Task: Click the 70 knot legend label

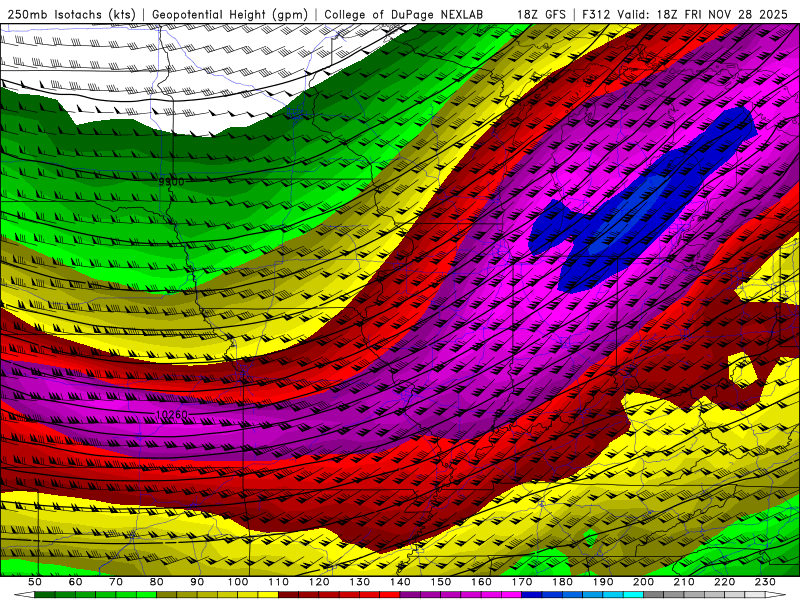Action: click(116, 582)
